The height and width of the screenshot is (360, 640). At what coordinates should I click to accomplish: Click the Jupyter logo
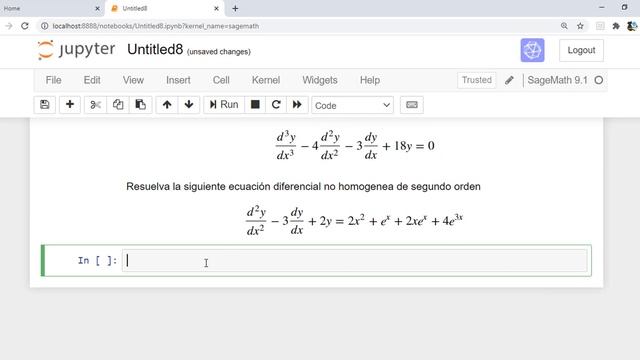[76, 50]
